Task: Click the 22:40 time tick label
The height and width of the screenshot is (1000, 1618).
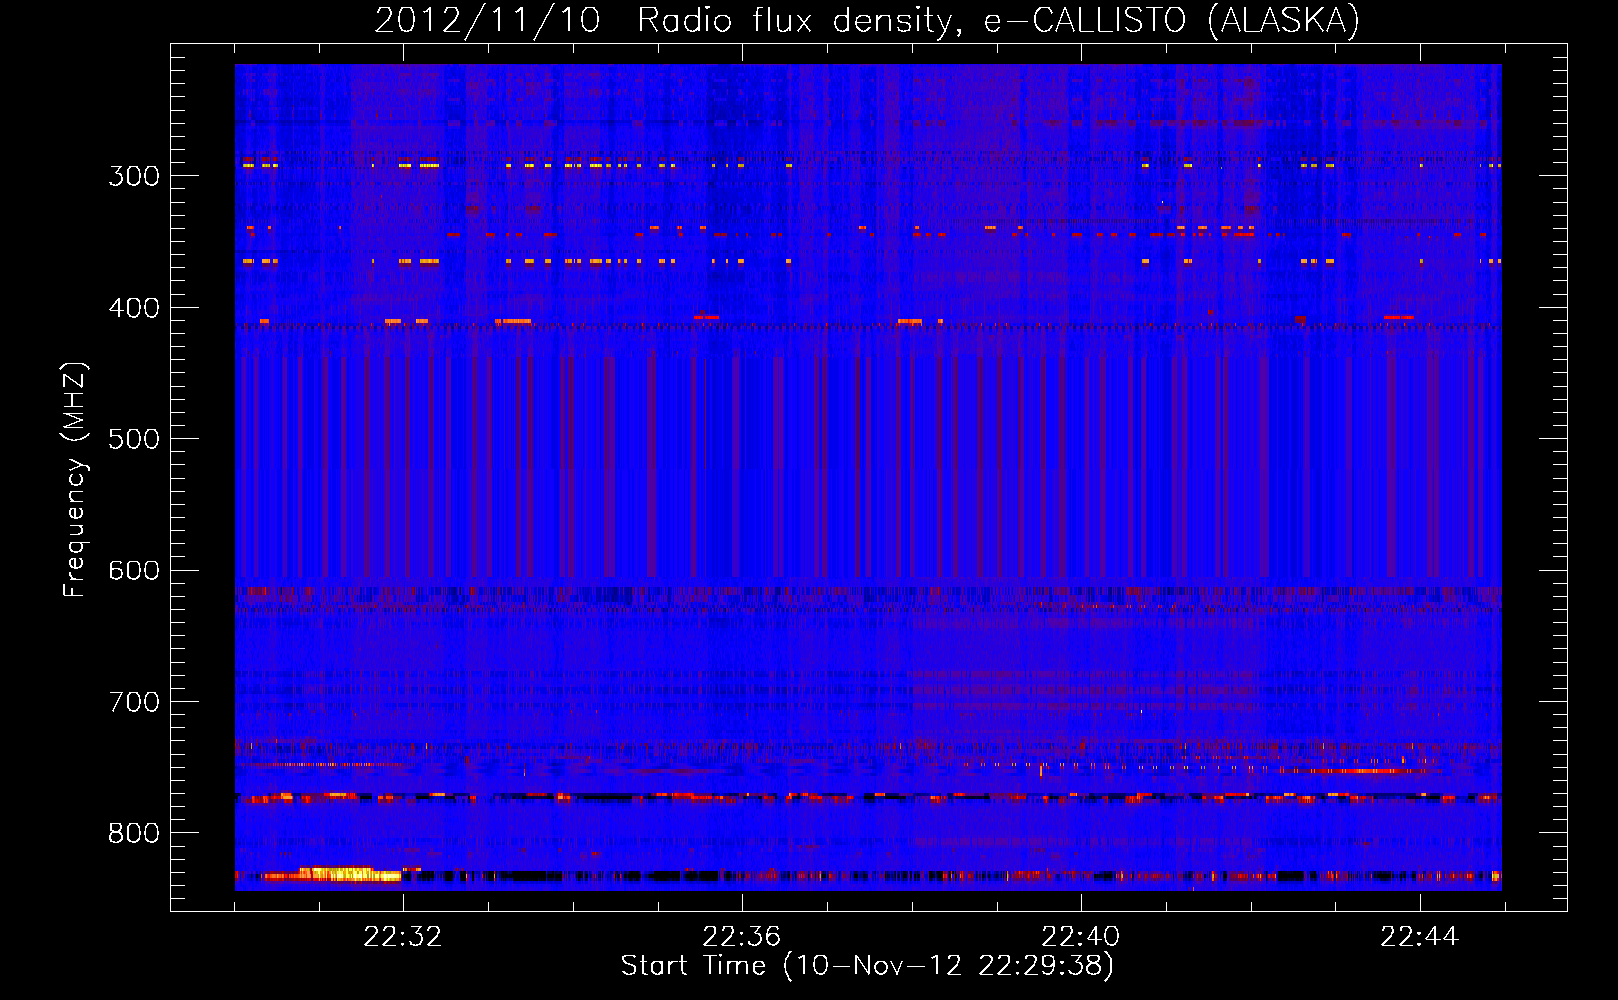Action: pos(1081,937)
